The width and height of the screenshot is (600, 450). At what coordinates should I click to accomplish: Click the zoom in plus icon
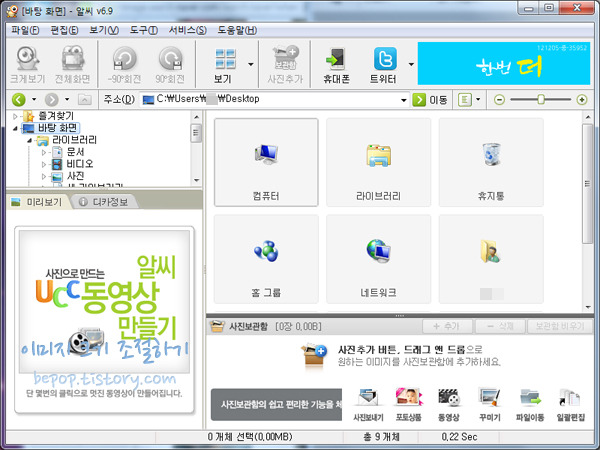pyautogui.click(x=582, y=100)
